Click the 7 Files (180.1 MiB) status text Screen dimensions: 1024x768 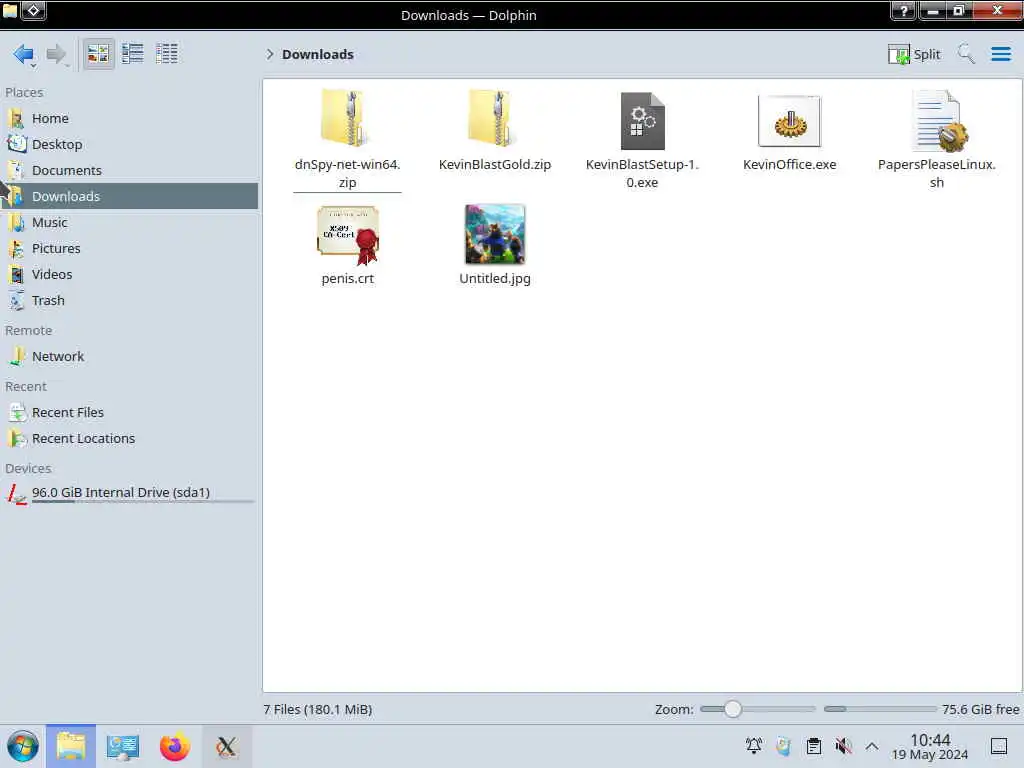coord(317,709)
